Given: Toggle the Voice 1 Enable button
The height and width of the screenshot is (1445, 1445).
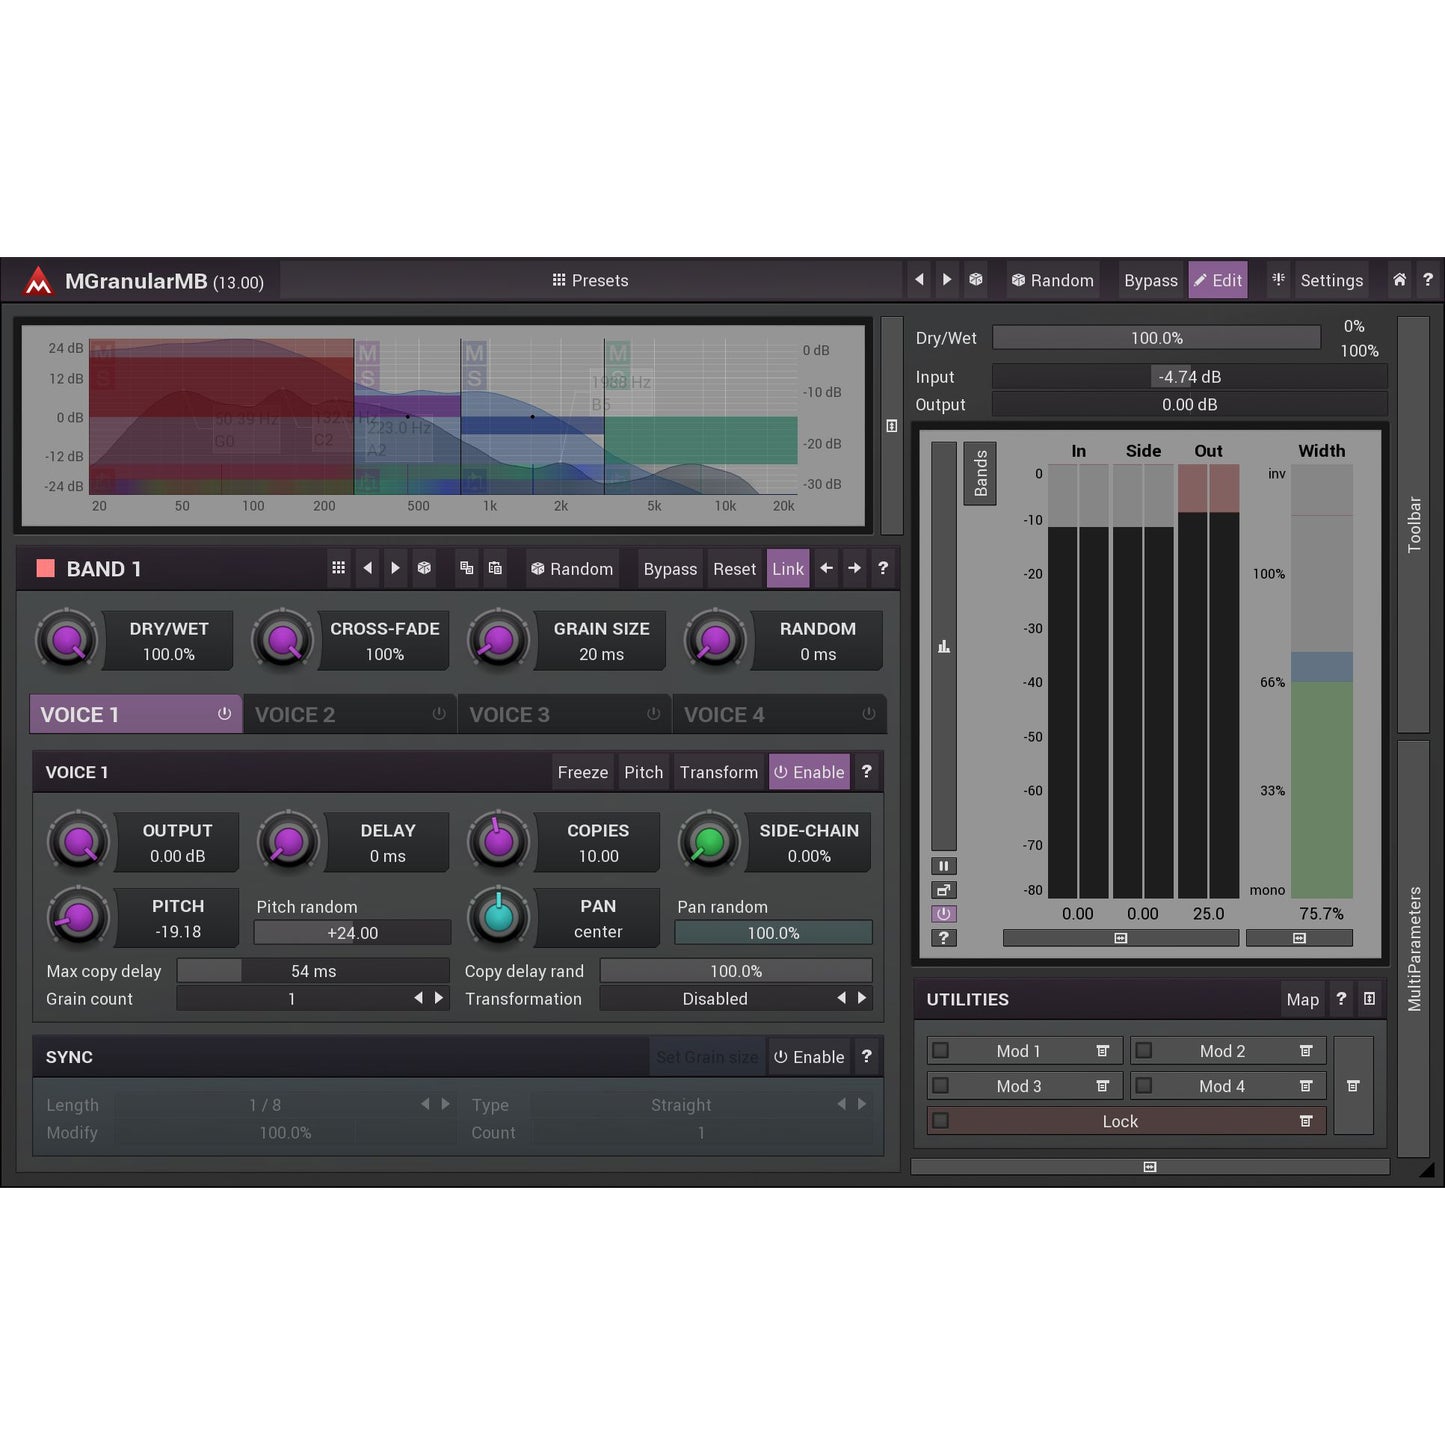Looking at the screenshot, I should tap(808, 772).
